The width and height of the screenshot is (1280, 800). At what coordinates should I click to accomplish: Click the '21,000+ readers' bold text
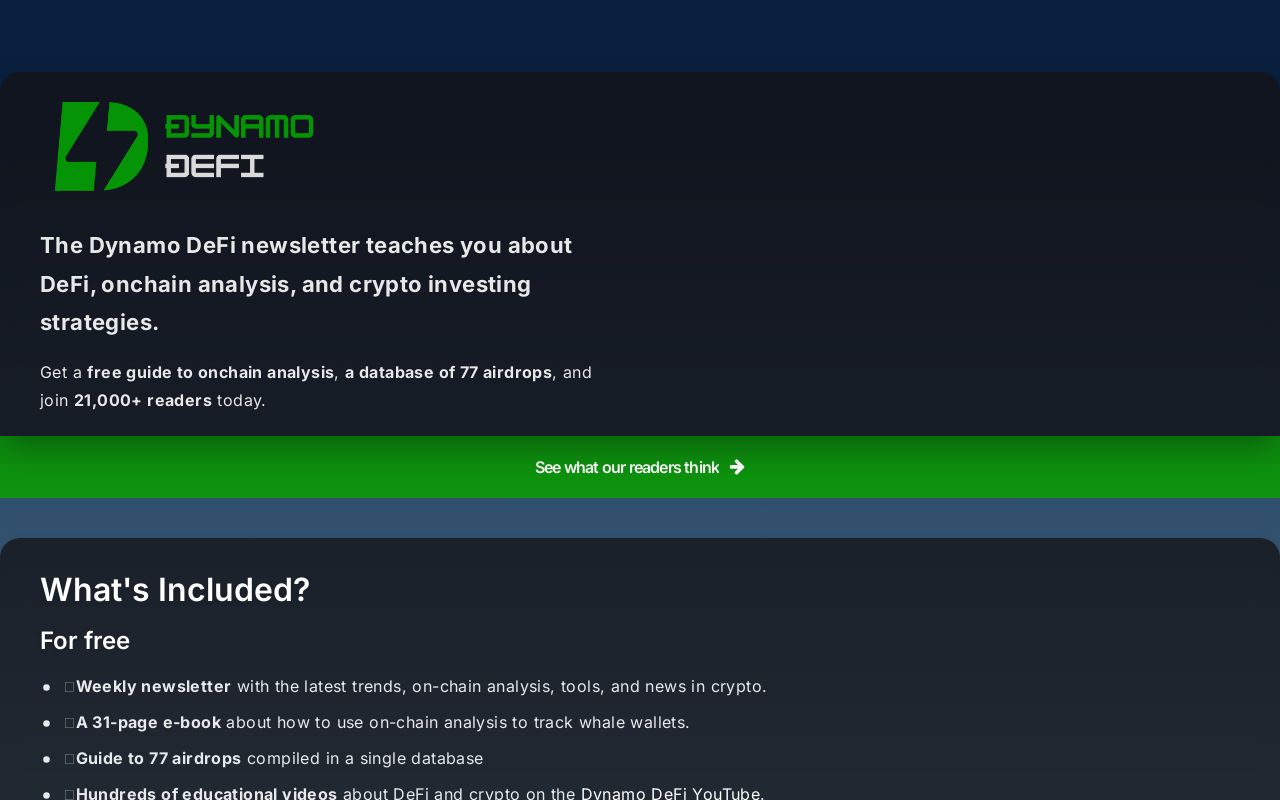[x=143, y=400]
